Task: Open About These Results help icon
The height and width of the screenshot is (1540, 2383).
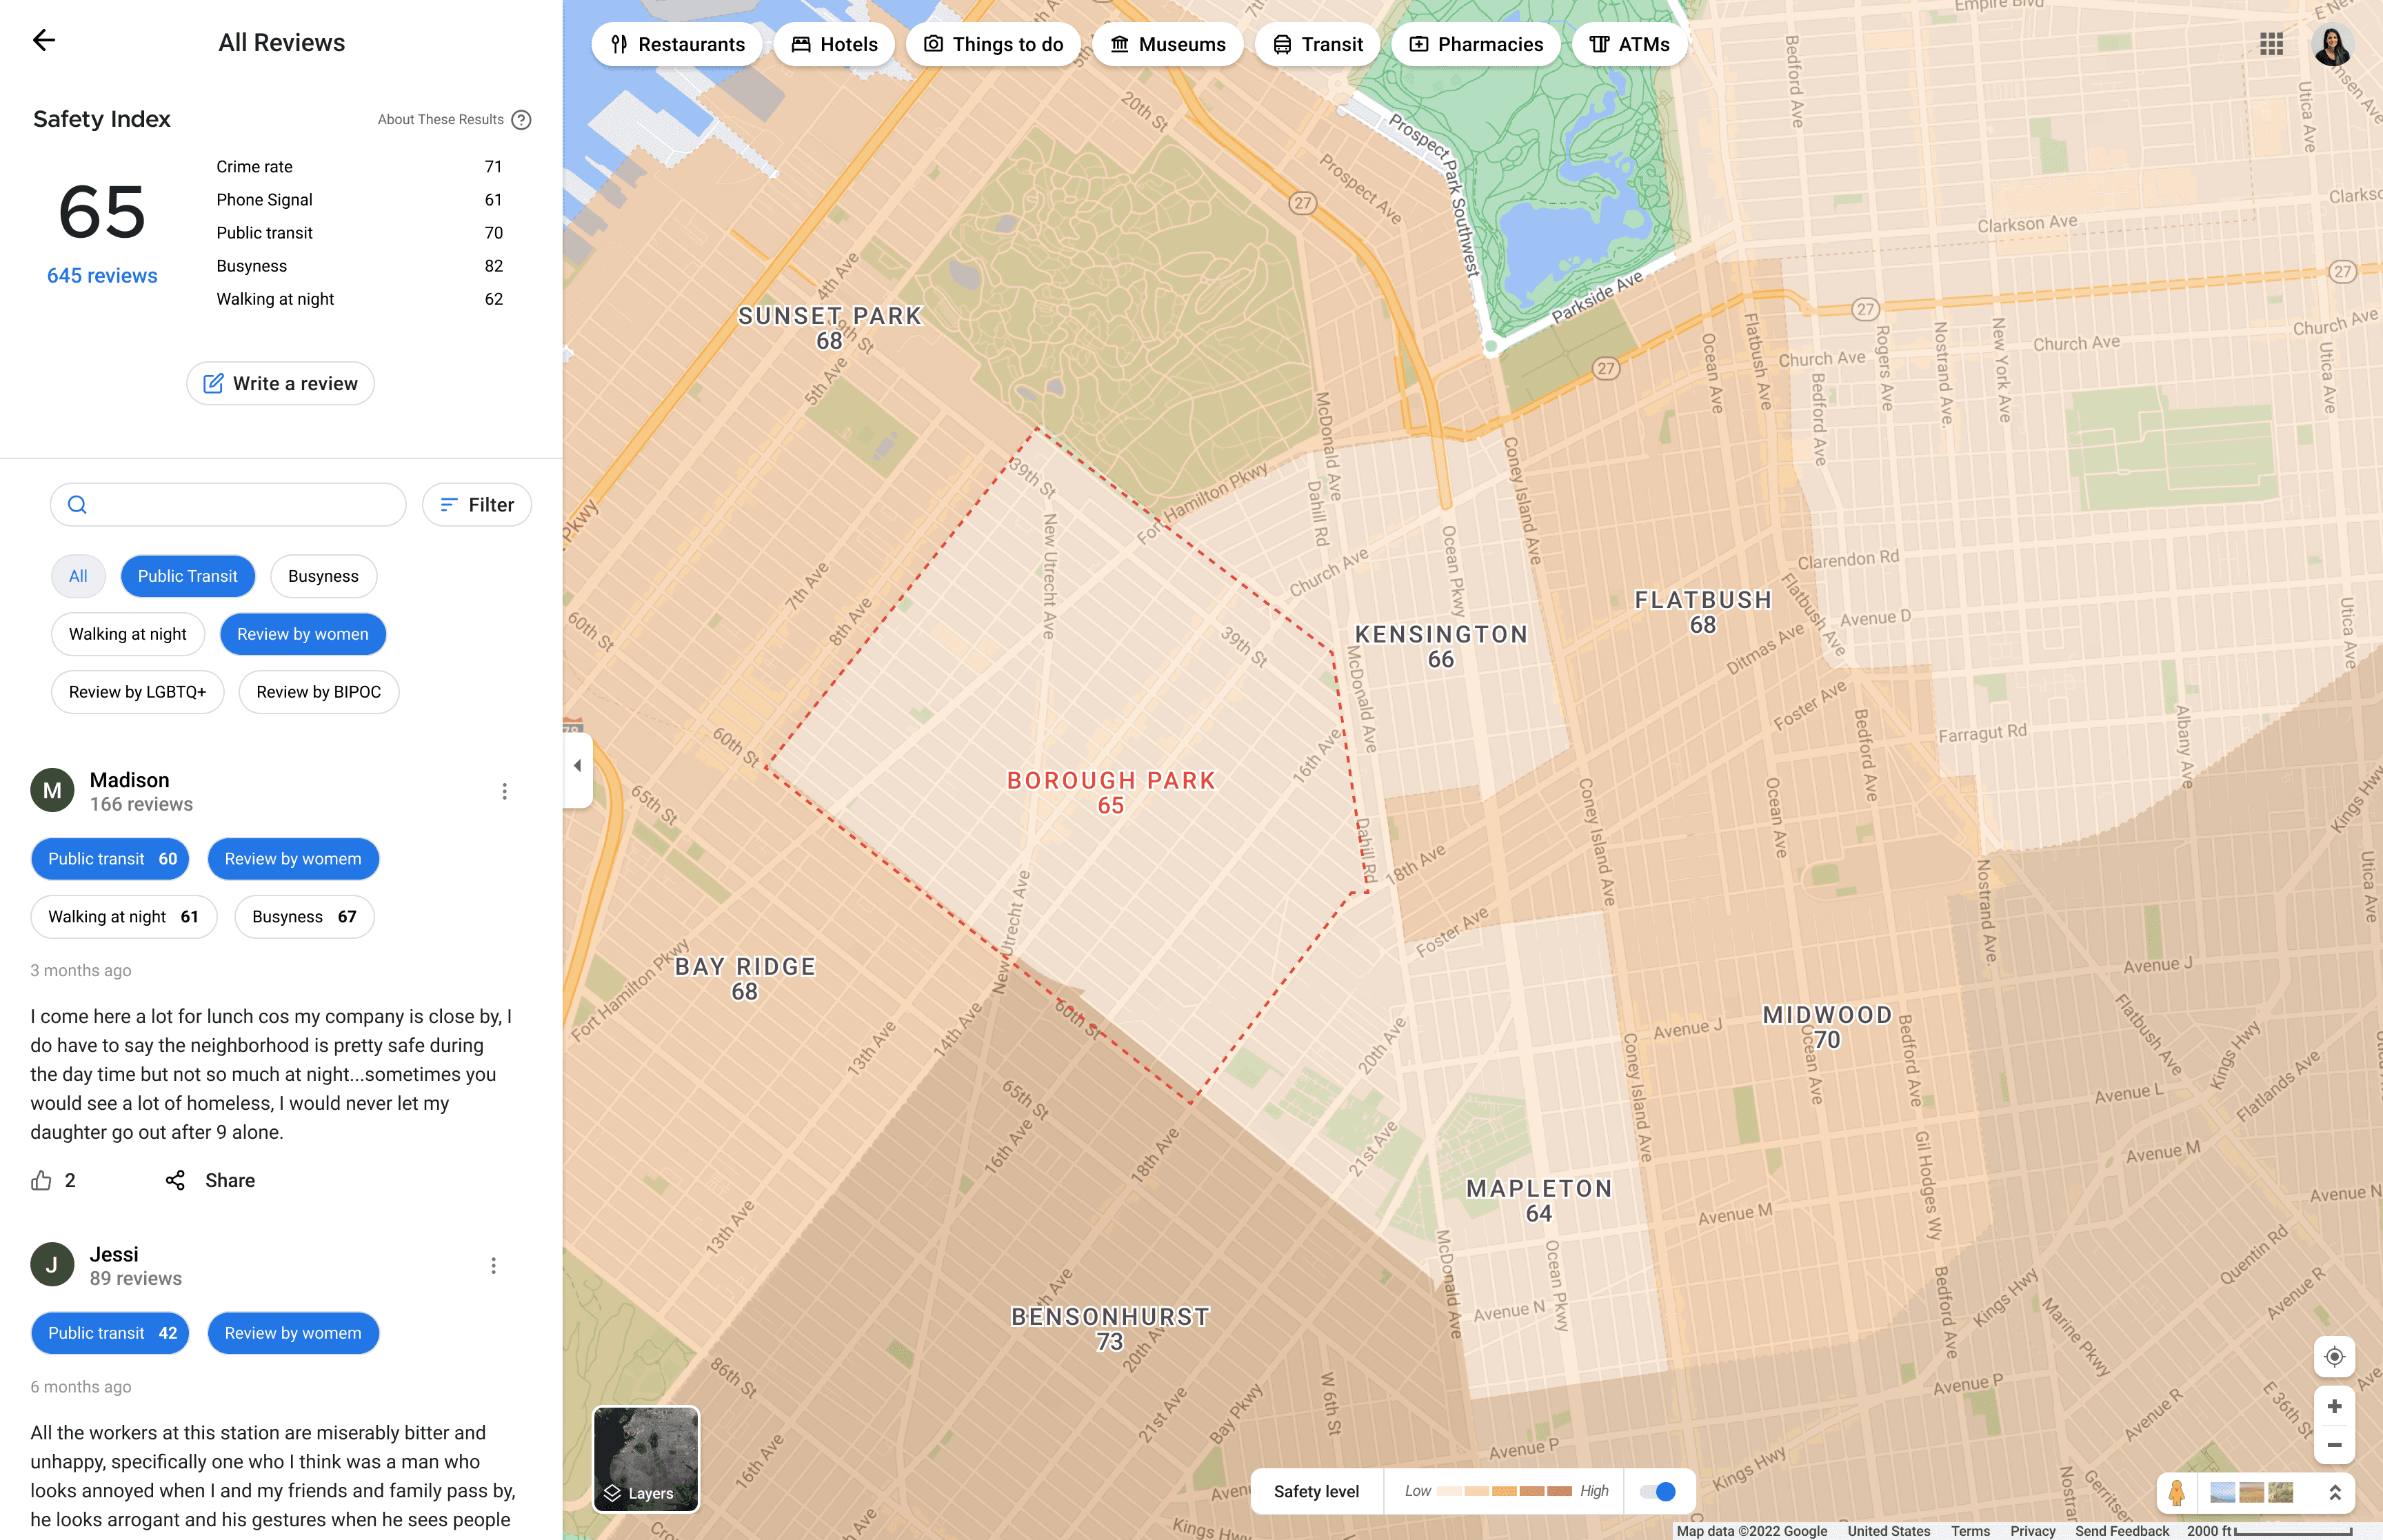Action: (521, 120)
